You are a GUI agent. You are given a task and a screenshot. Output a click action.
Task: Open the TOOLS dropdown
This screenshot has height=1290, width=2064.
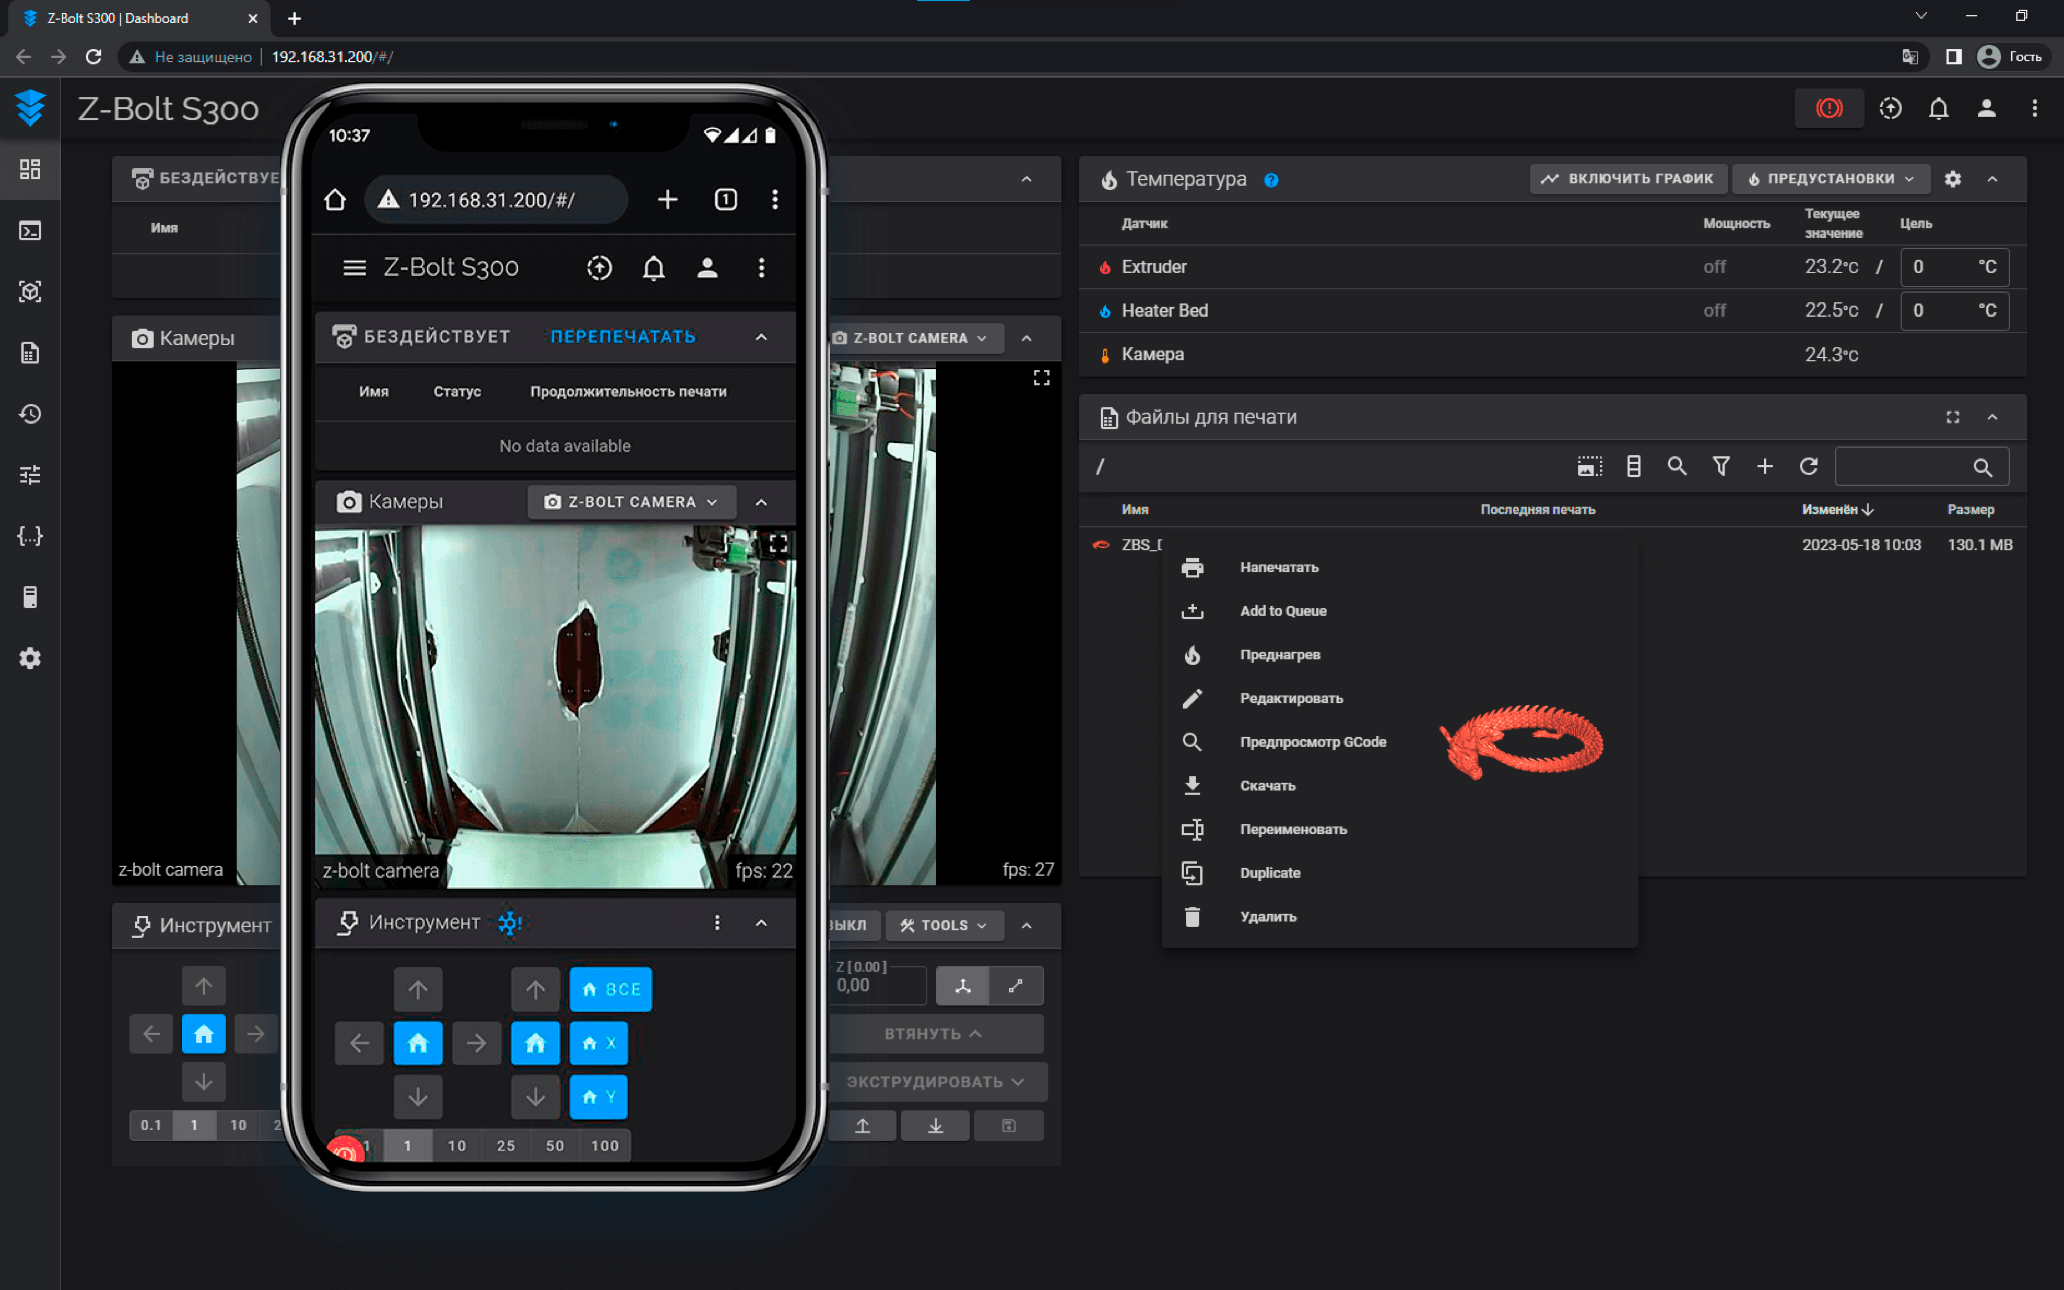pyautogui.click(x=943, y=926)
